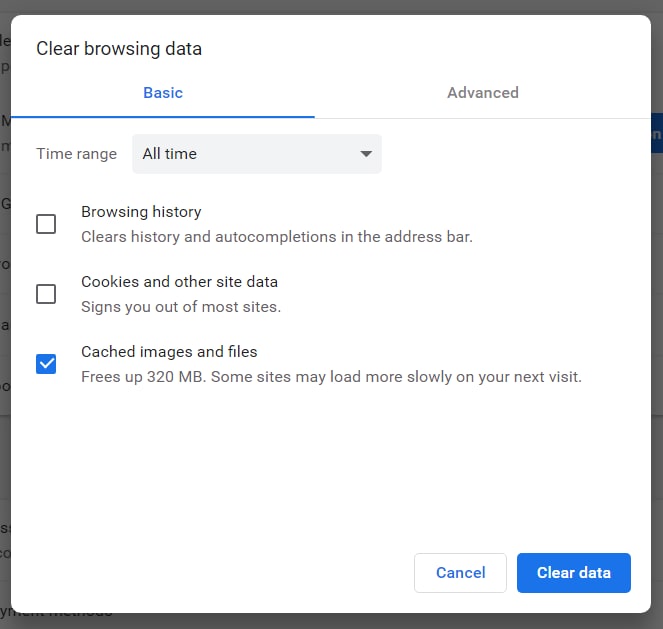Viewport: 663px width, 629px height.
Task: Click the blue Clear data button
Action: click(573, 573)
